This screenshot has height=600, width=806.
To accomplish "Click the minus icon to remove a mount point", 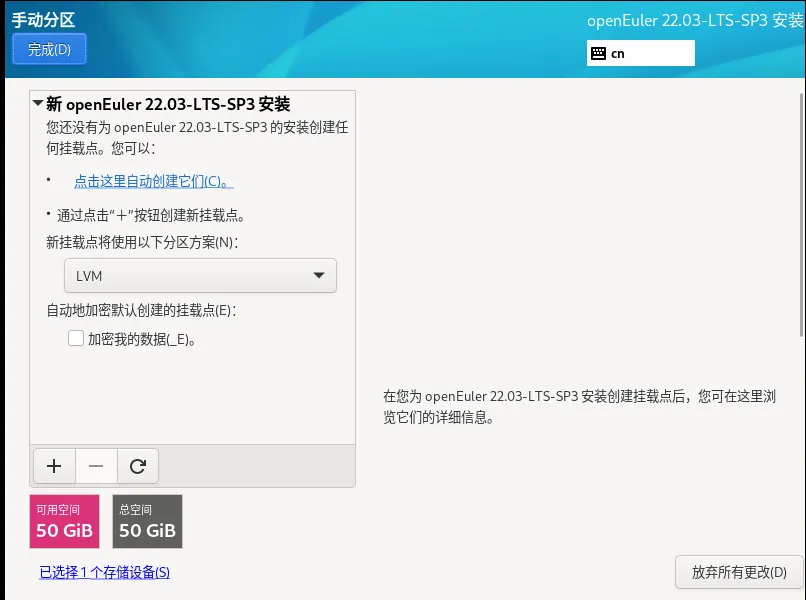I will (96, 466).
